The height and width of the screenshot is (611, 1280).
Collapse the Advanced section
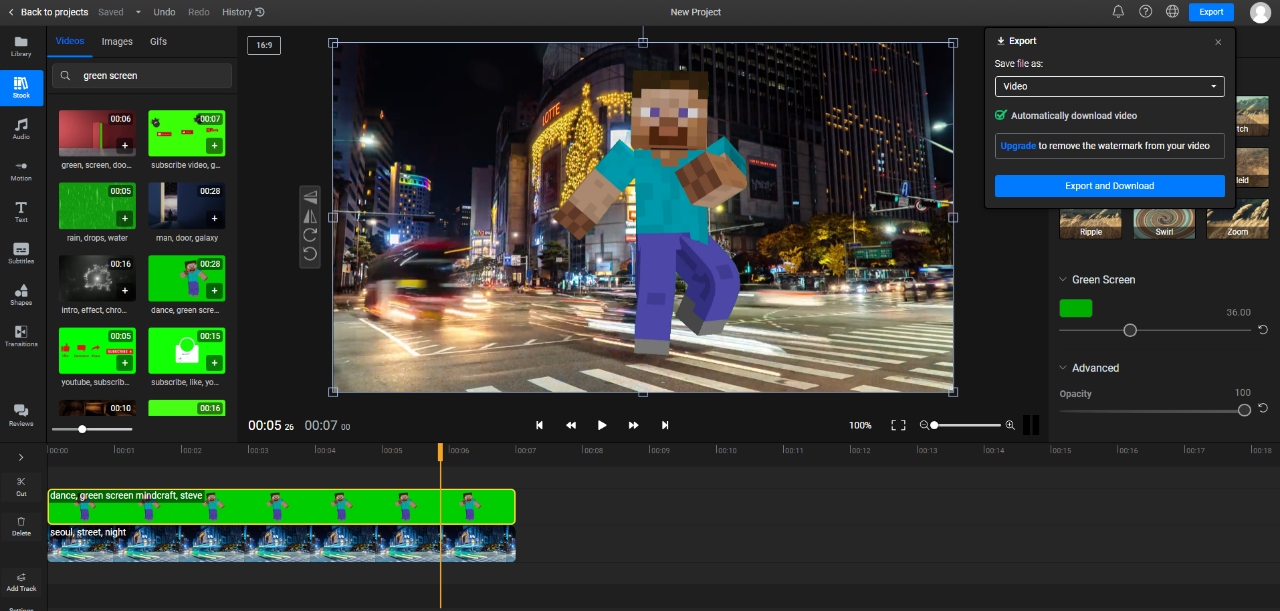(x=1061, y=368)
